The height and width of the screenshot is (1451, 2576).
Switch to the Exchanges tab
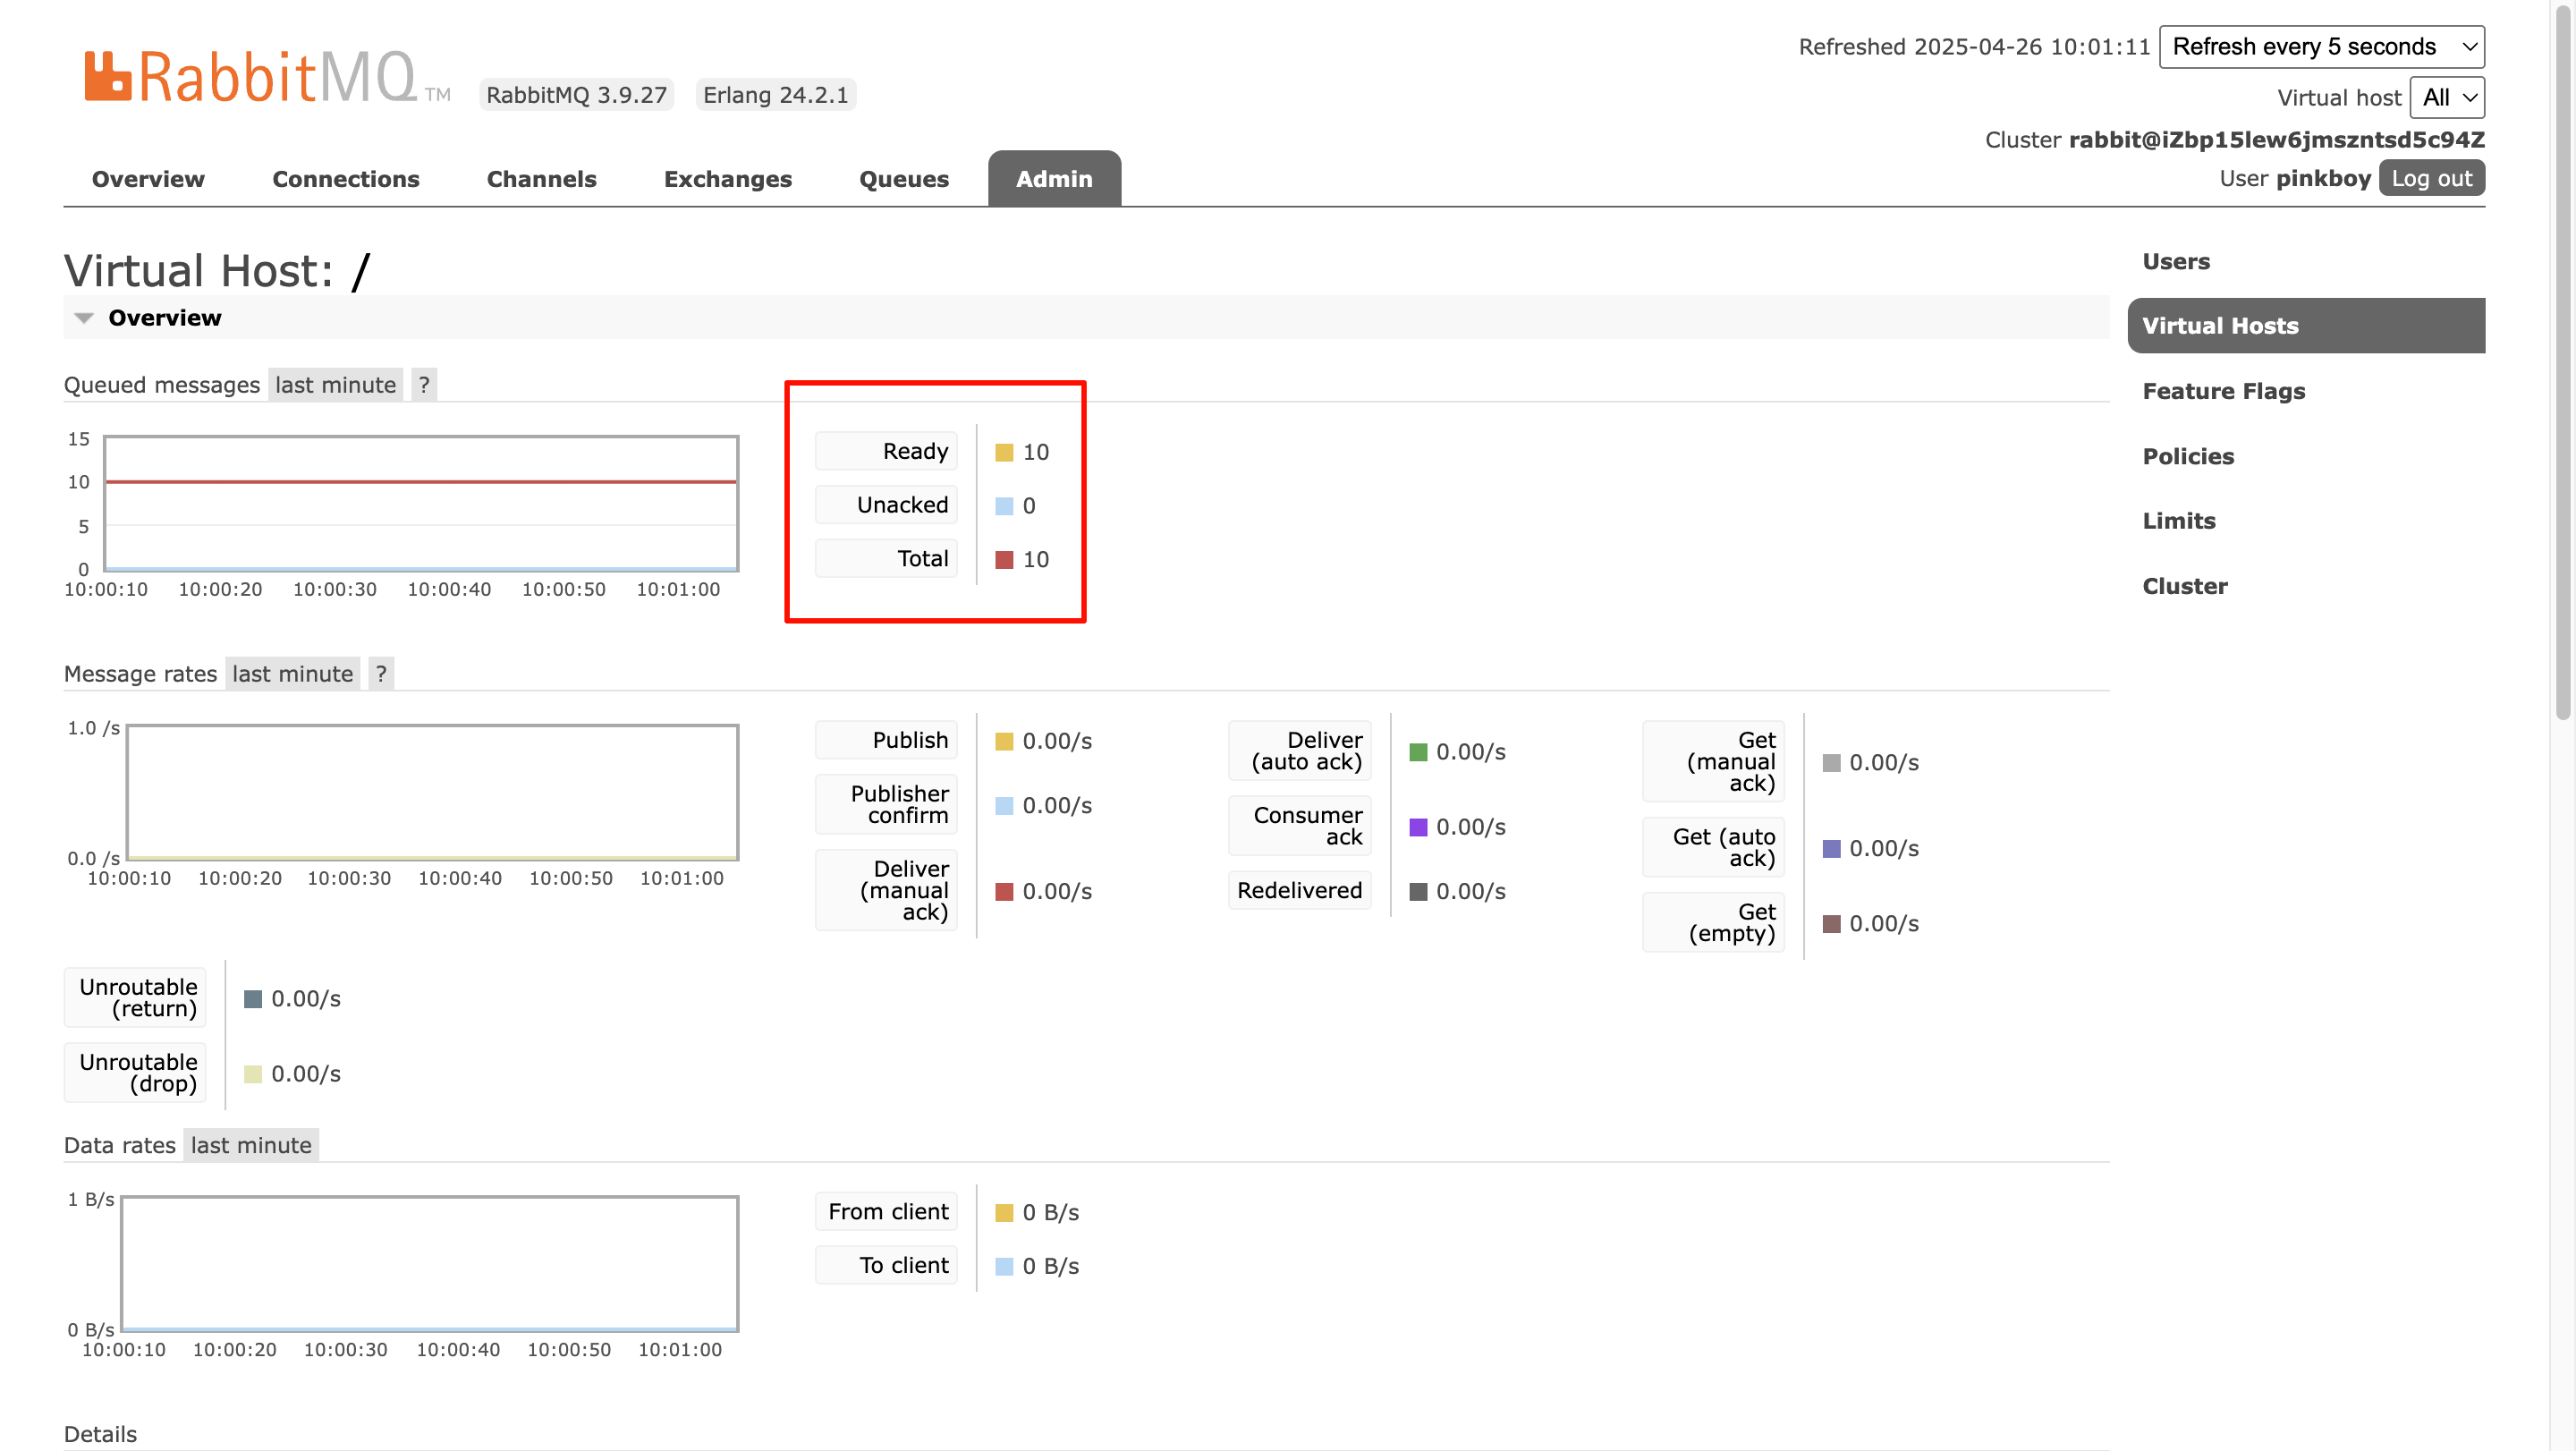point(727,179)
